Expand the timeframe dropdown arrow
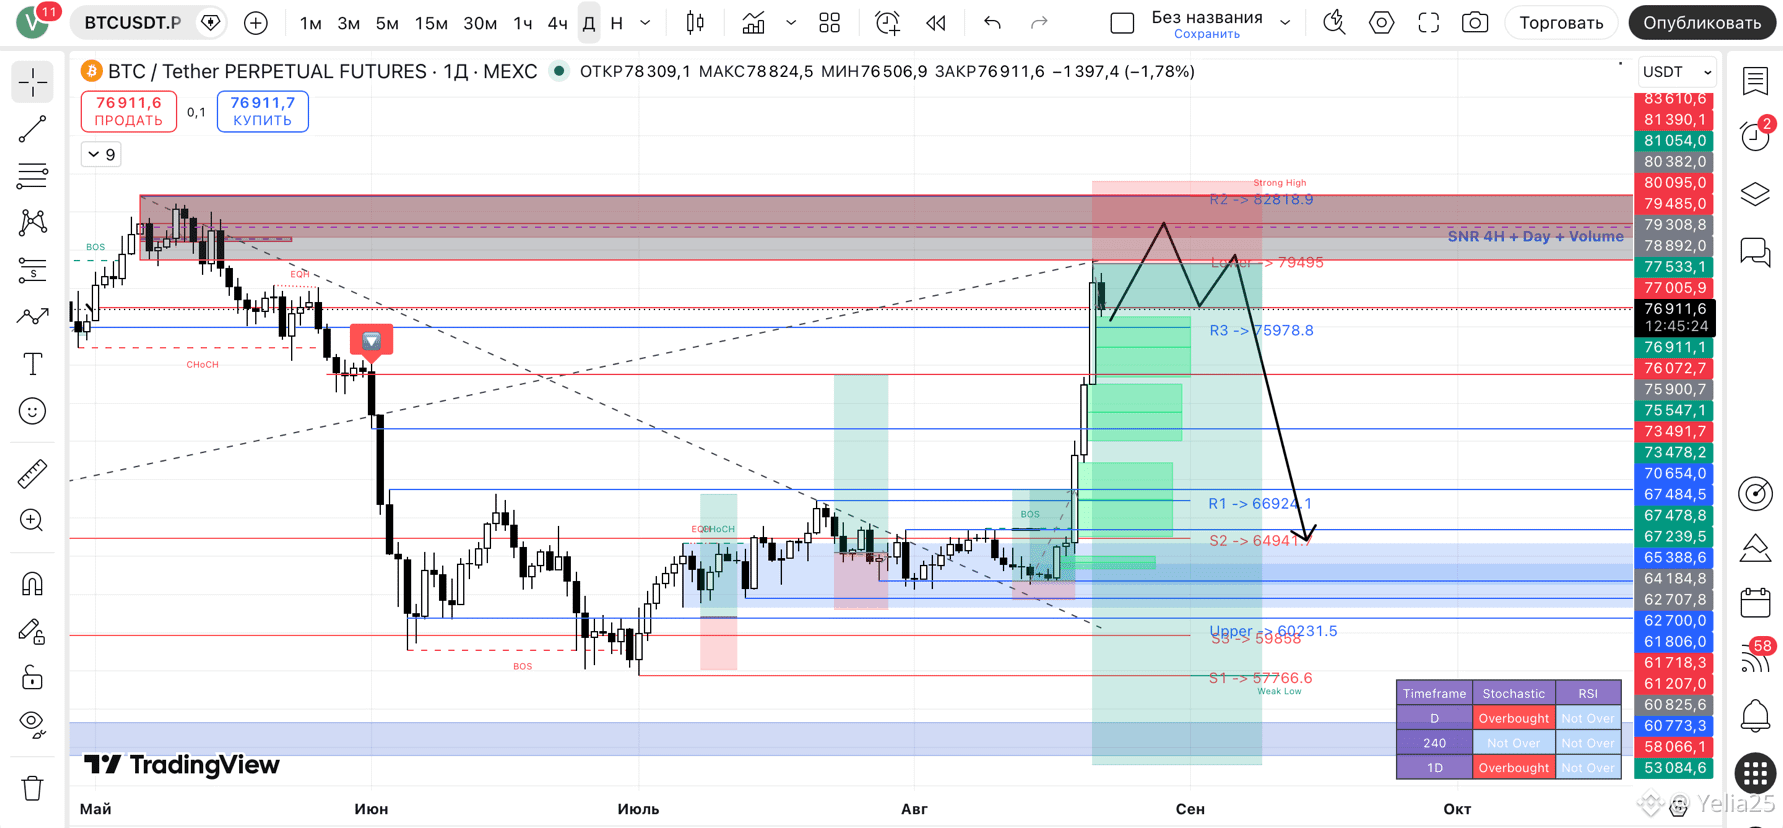 [645, 22]
